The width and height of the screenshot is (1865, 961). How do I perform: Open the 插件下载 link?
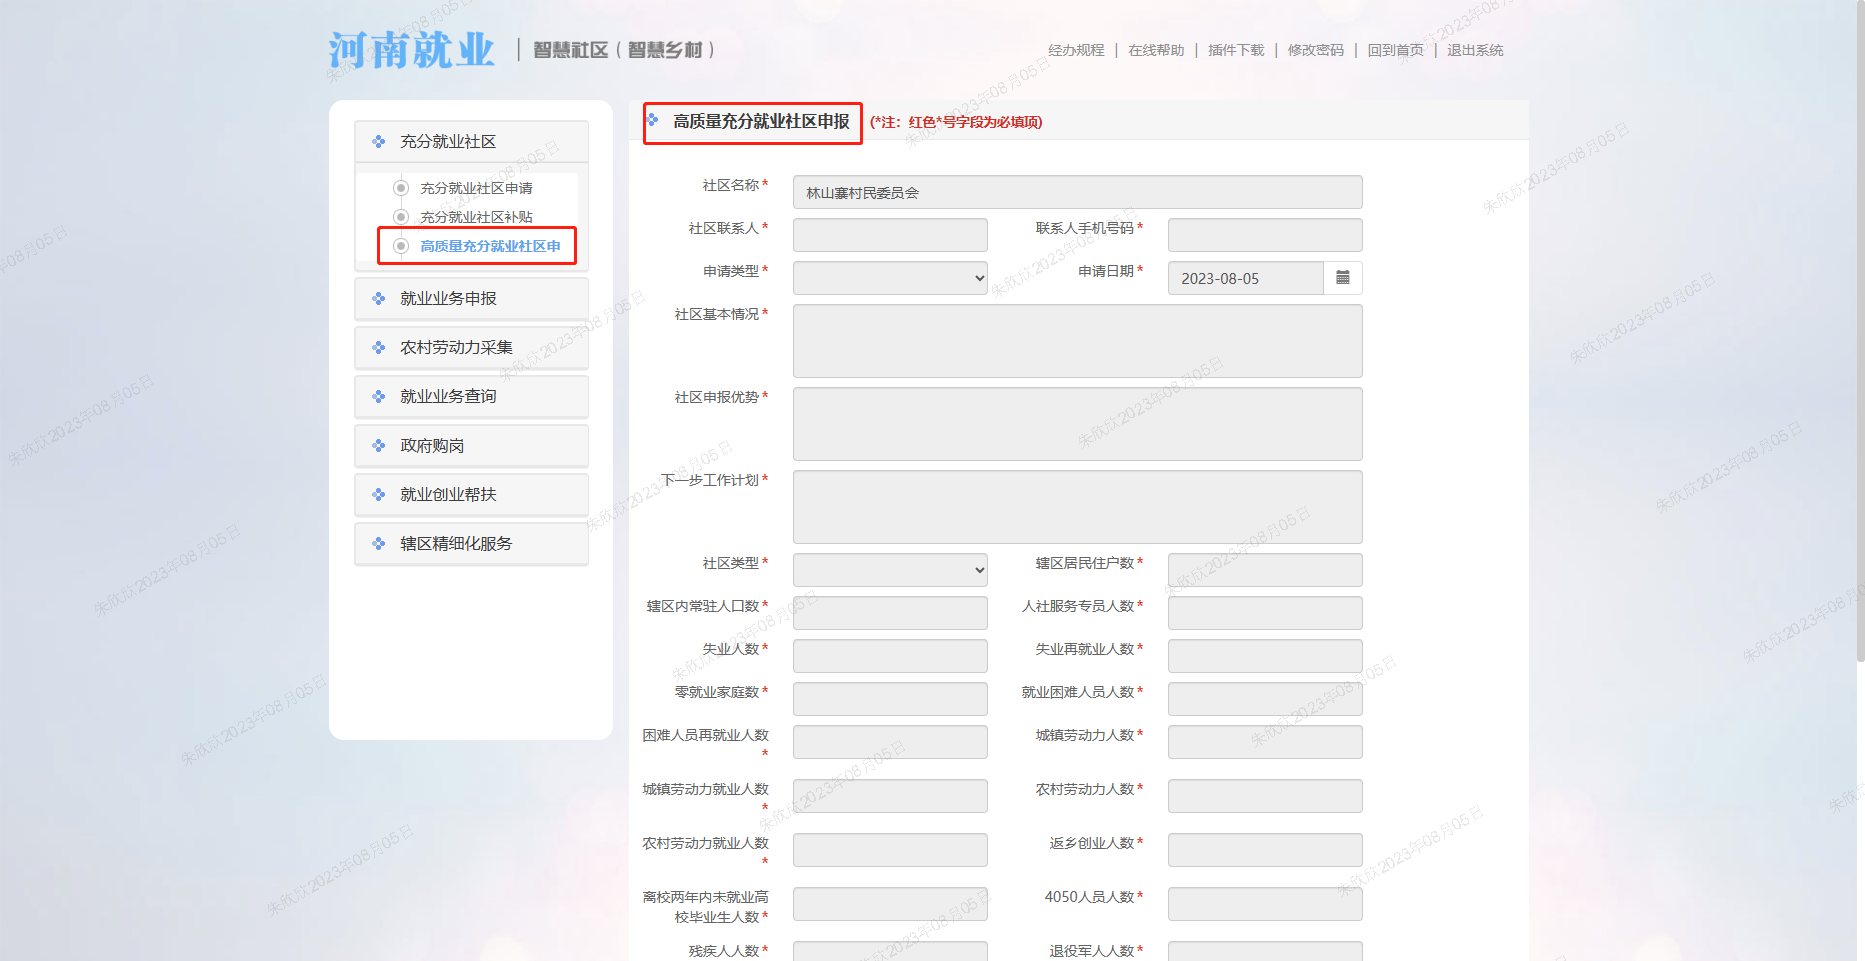coord(1234,49)
